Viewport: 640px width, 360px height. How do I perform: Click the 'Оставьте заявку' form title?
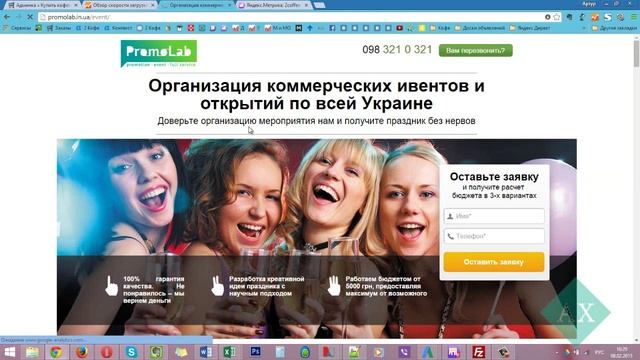(x=494, y=177)
